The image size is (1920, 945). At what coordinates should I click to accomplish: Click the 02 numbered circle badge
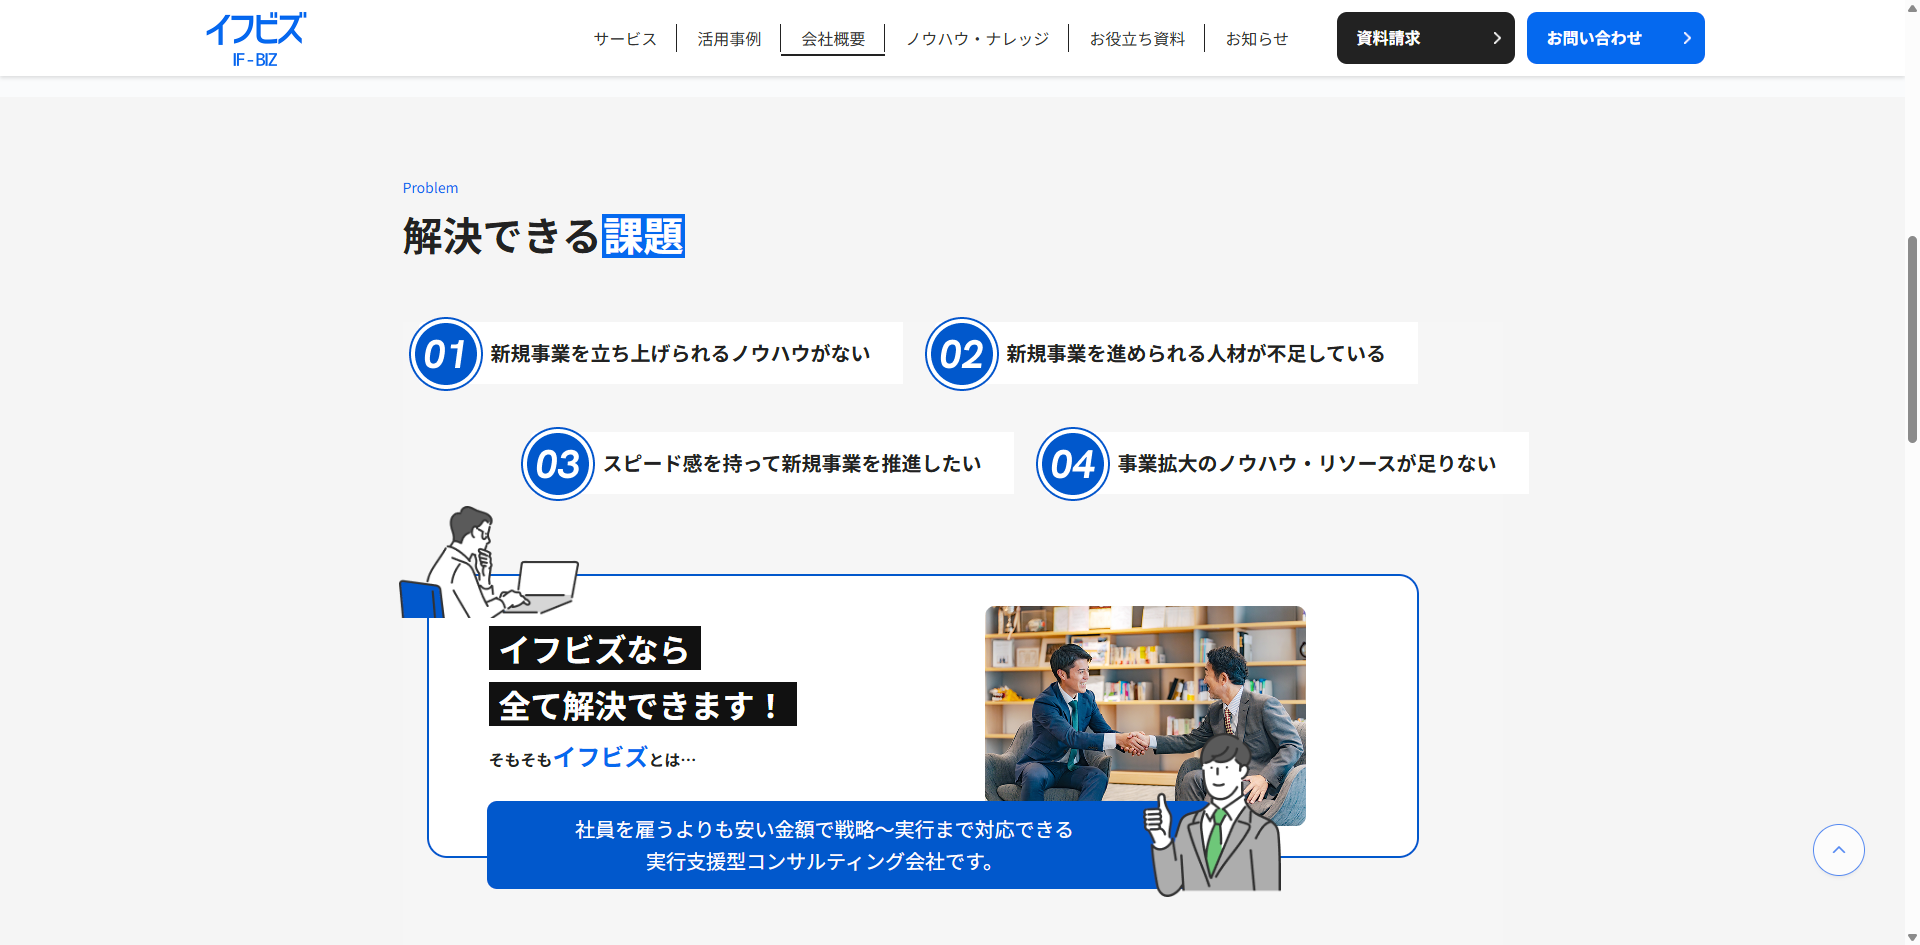(961, 354)
